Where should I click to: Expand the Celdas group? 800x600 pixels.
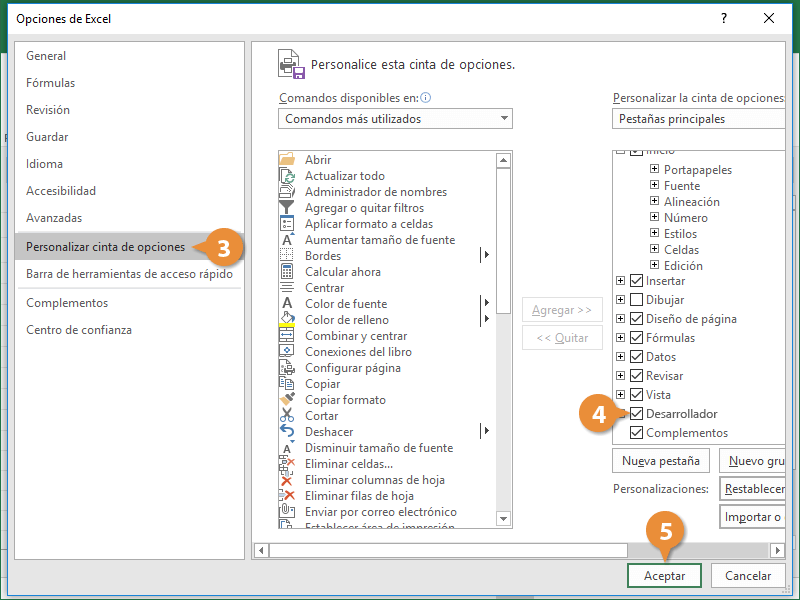(x=654, y=248)
